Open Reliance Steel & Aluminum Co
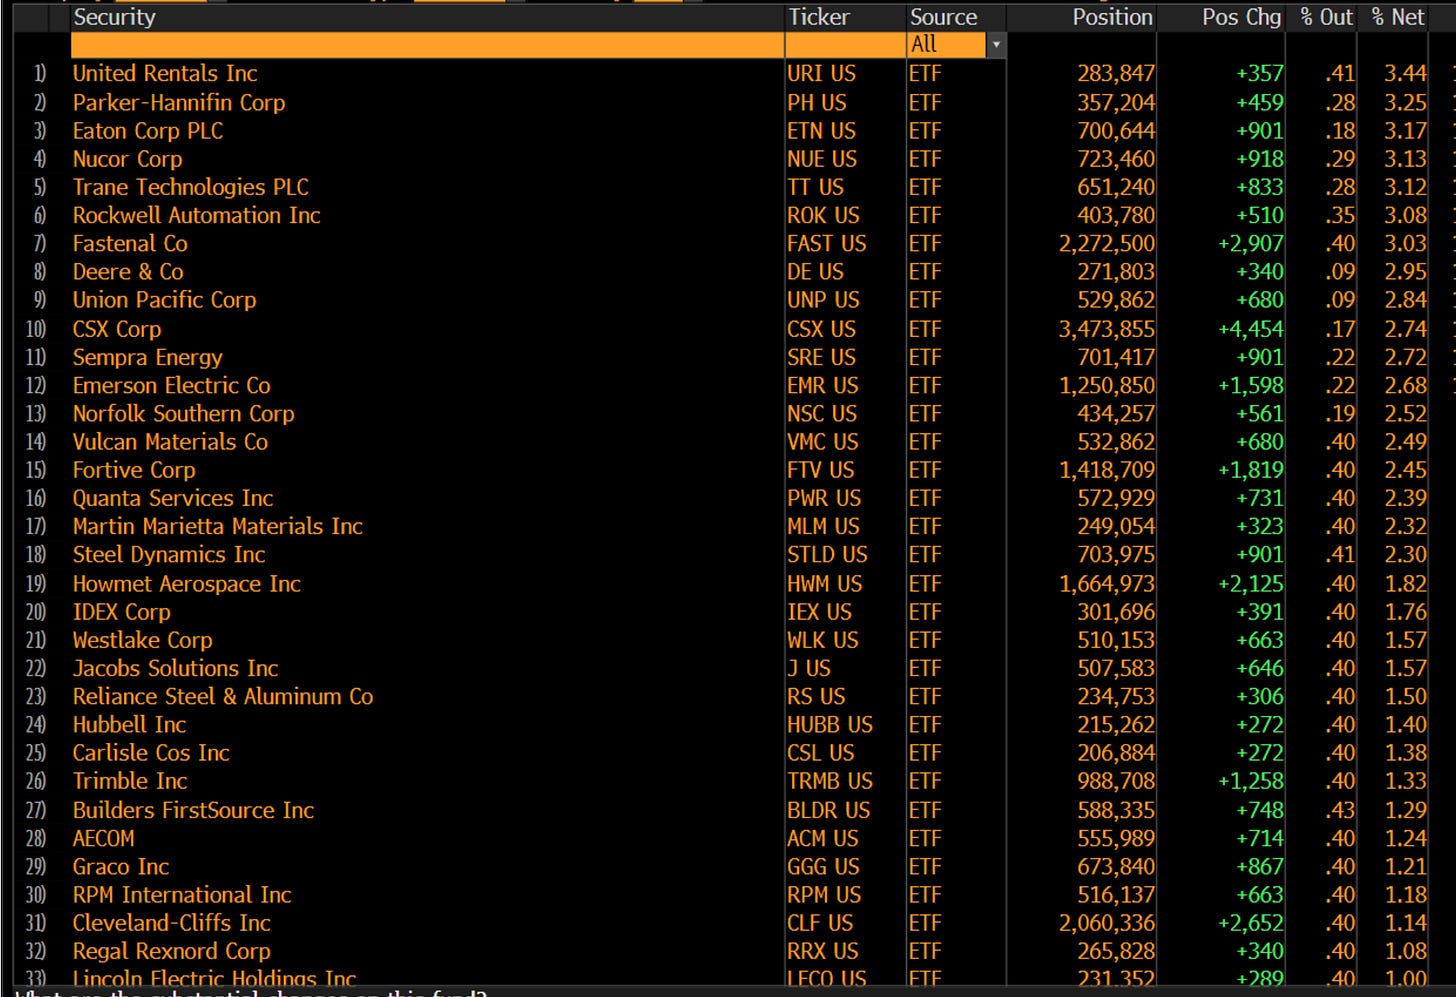This screenshot has width=1456, height=997. click(x=223, y=696)
